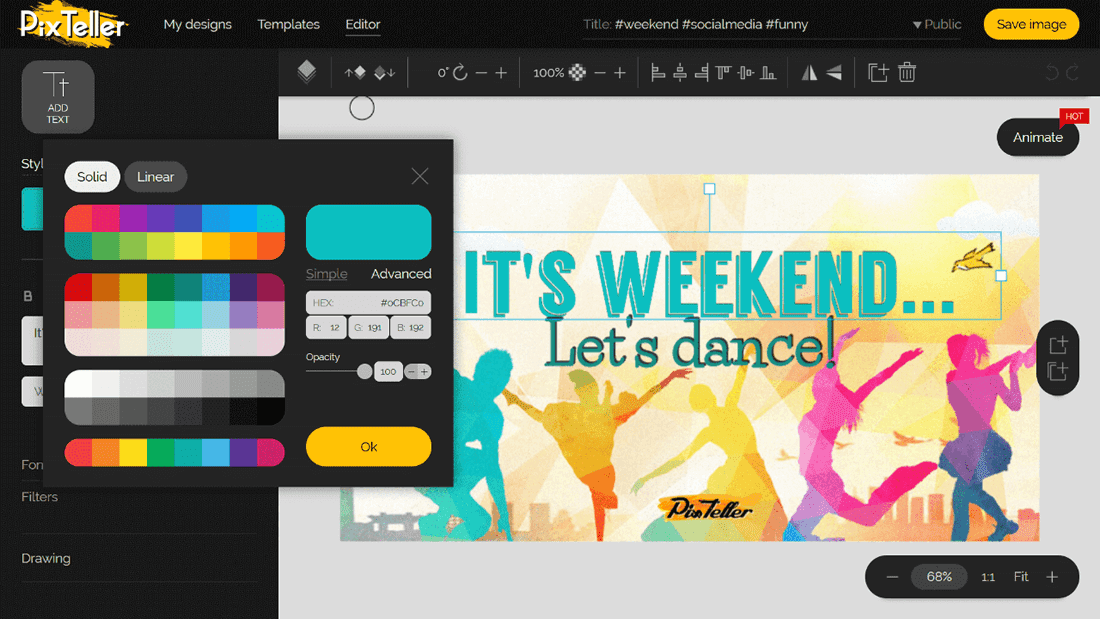The height and width of the screenshot is (619, 1100).
Task: Select the Solid fill type
Action: tap(92, 177)
